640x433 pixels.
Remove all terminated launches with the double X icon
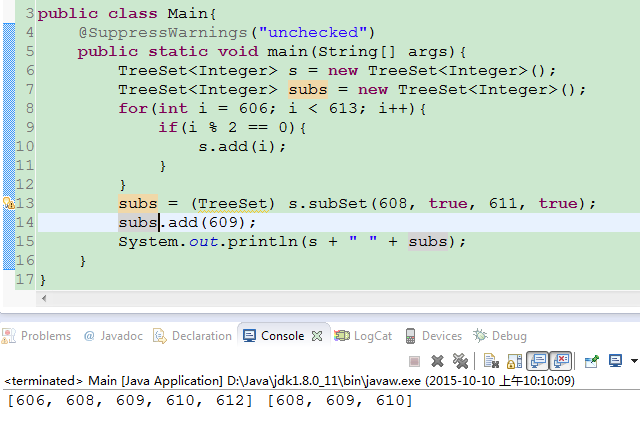460,361
